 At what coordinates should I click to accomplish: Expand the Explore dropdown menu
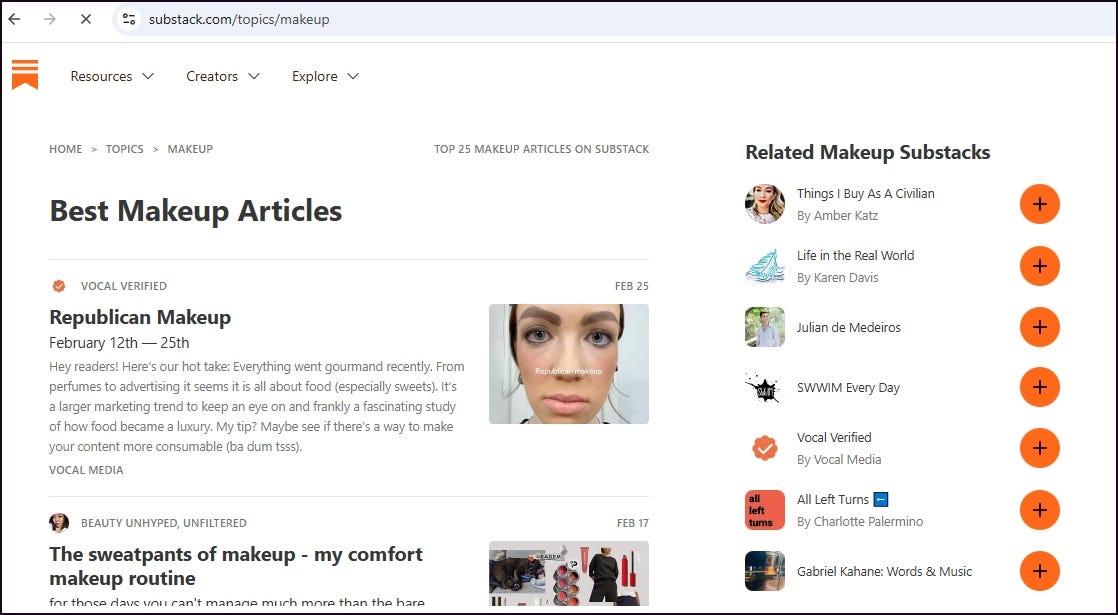click(326, 76)
